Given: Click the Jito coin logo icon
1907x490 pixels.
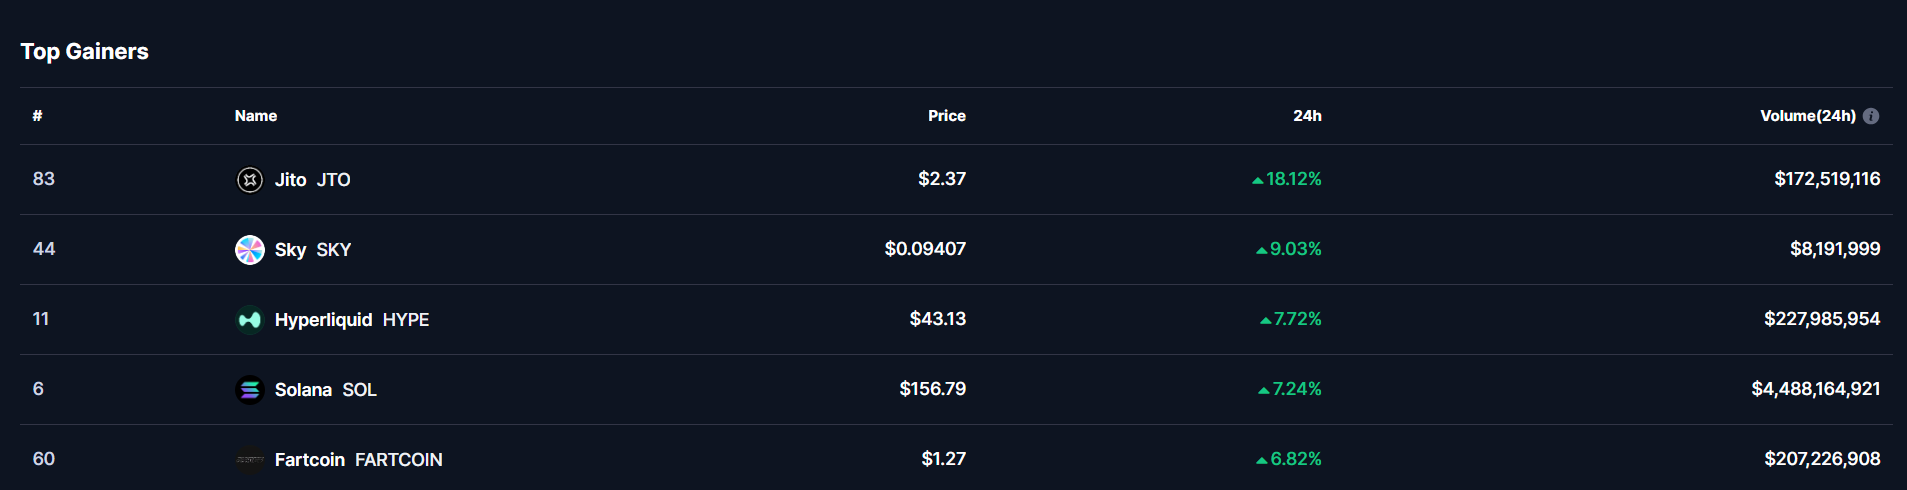Looking at the screenshot, I should [x=249, y=180].
